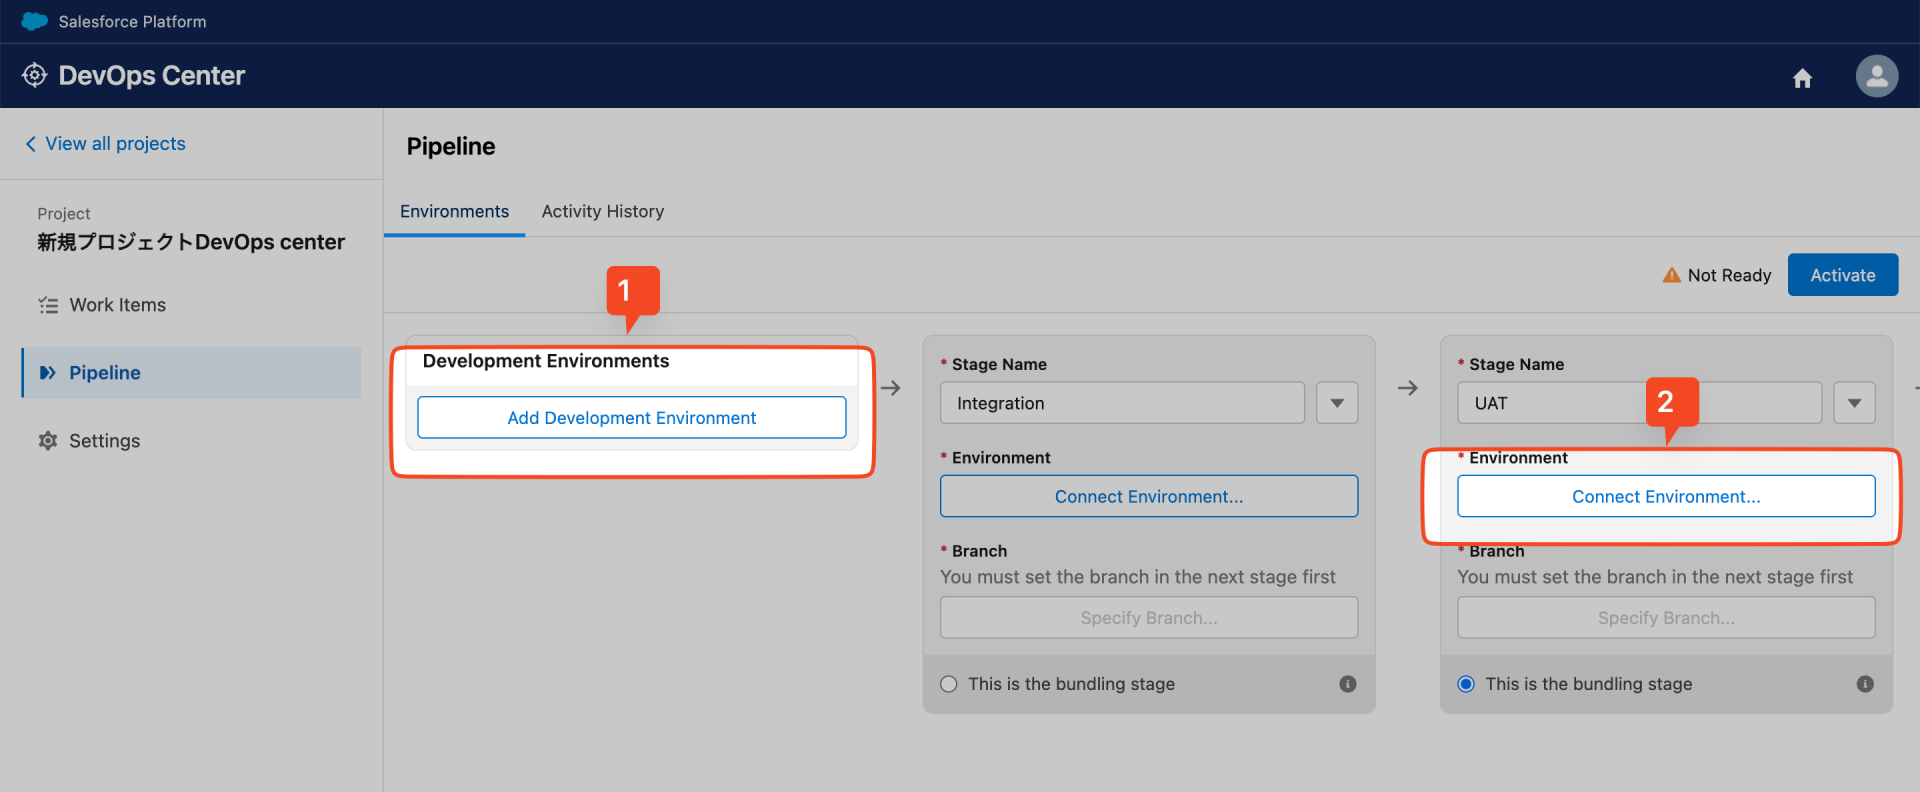Click the Not Ready warning icon
Viewport: 1920px width, 792px height.
coord(1671,275)
